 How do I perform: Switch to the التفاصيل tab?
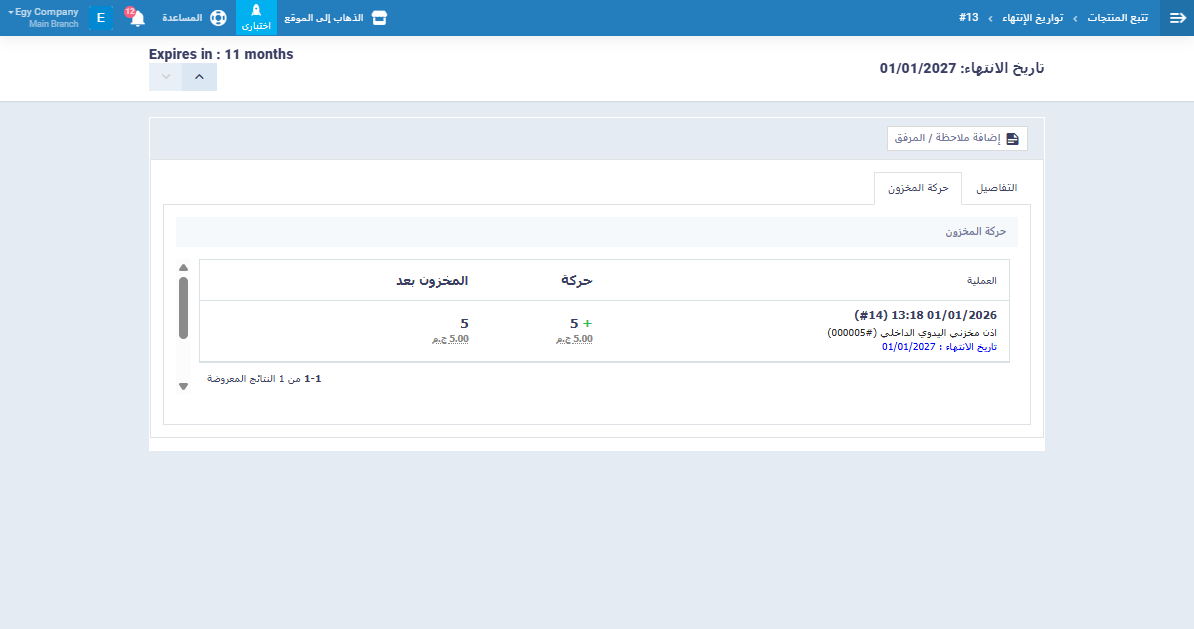996,188
